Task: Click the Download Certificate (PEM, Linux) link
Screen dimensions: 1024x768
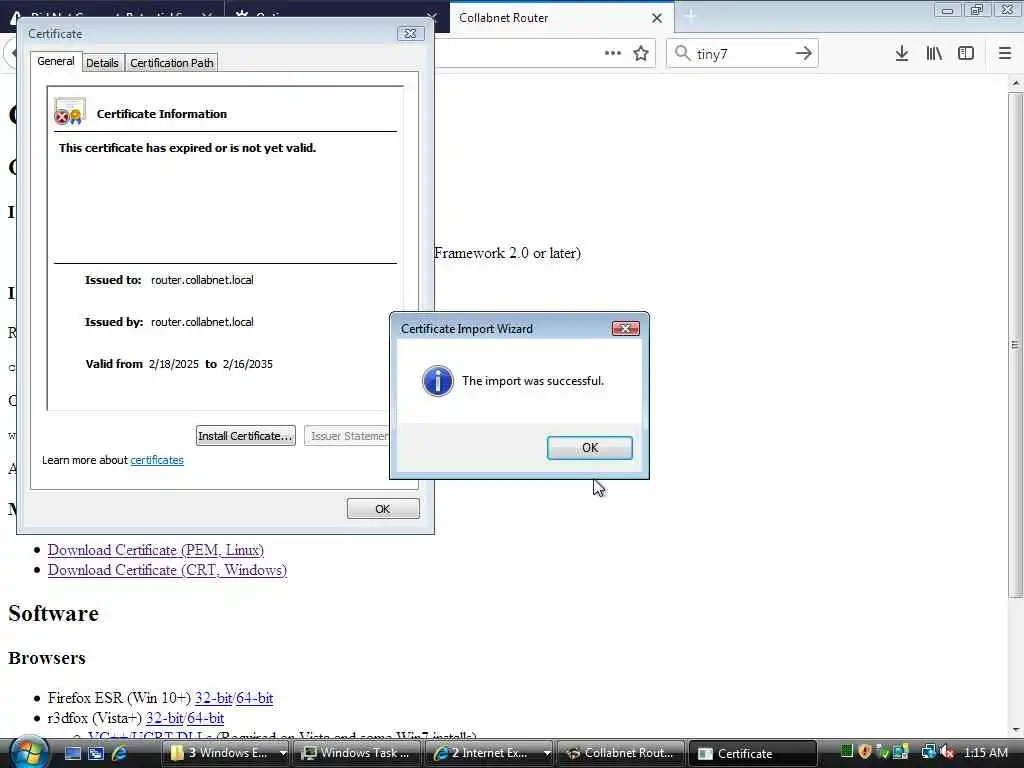Action: [x=155, y=550]
